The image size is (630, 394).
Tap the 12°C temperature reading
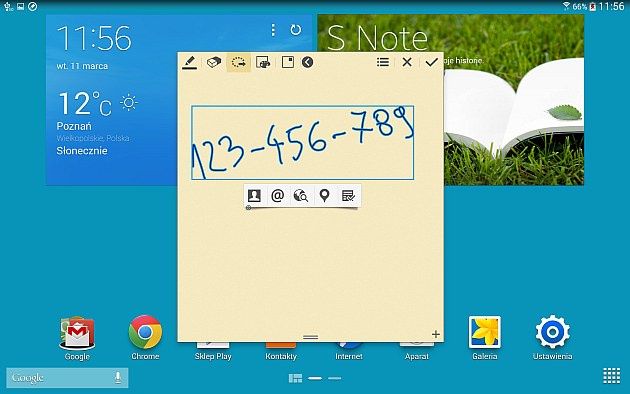click(x=85, y=104)
